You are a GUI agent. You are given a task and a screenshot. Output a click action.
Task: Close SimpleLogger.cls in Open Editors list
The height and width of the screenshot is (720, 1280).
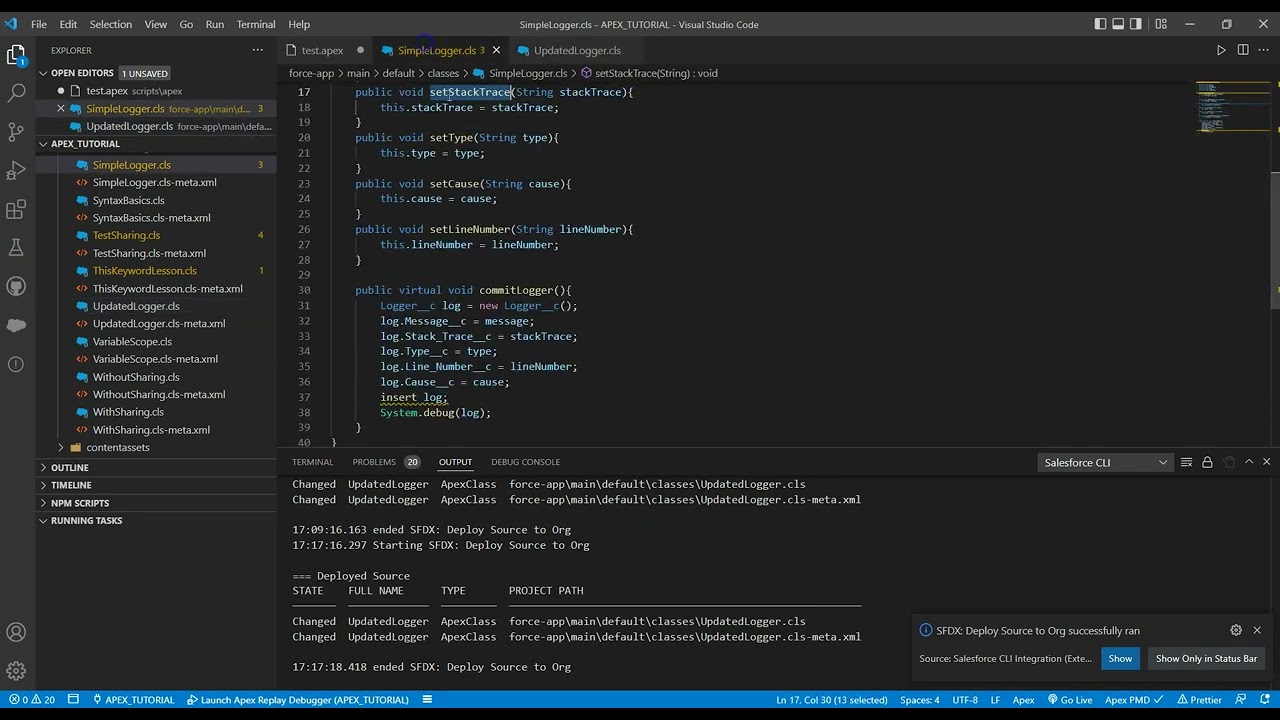(x=61, y=109)
